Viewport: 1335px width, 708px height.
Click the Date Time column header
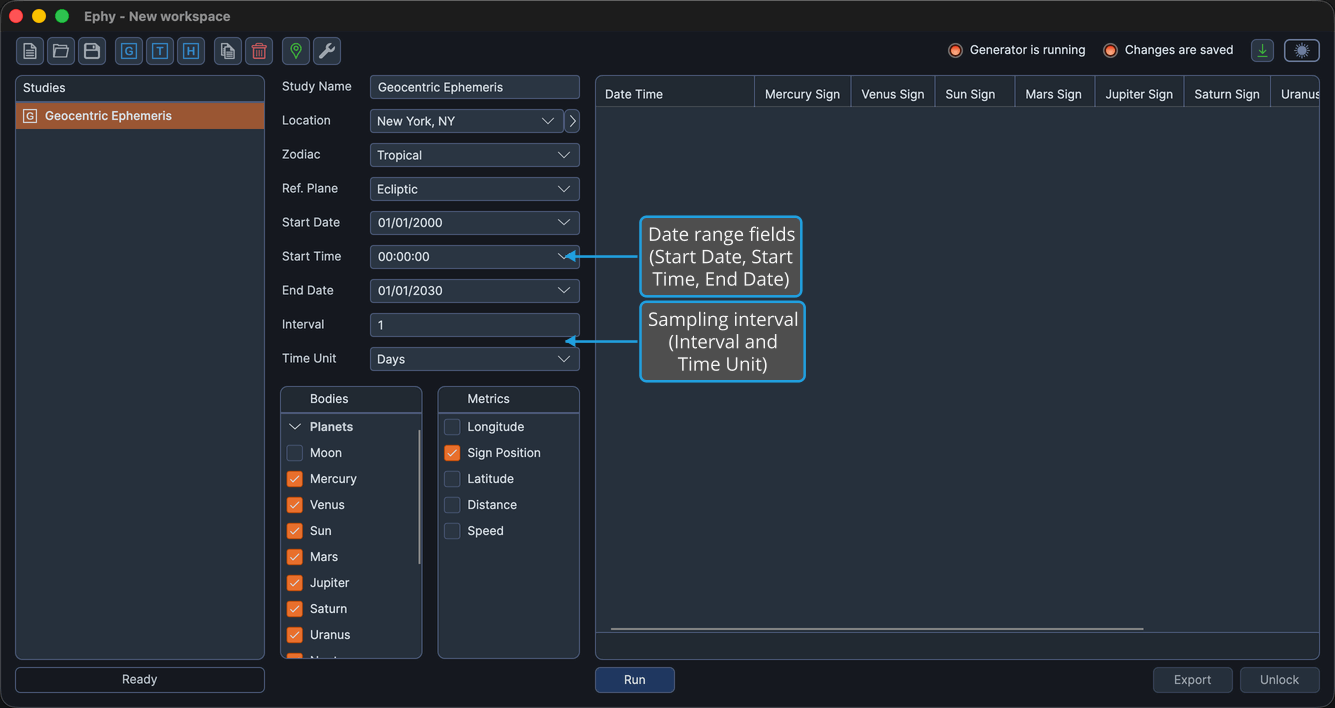(675, 94)
